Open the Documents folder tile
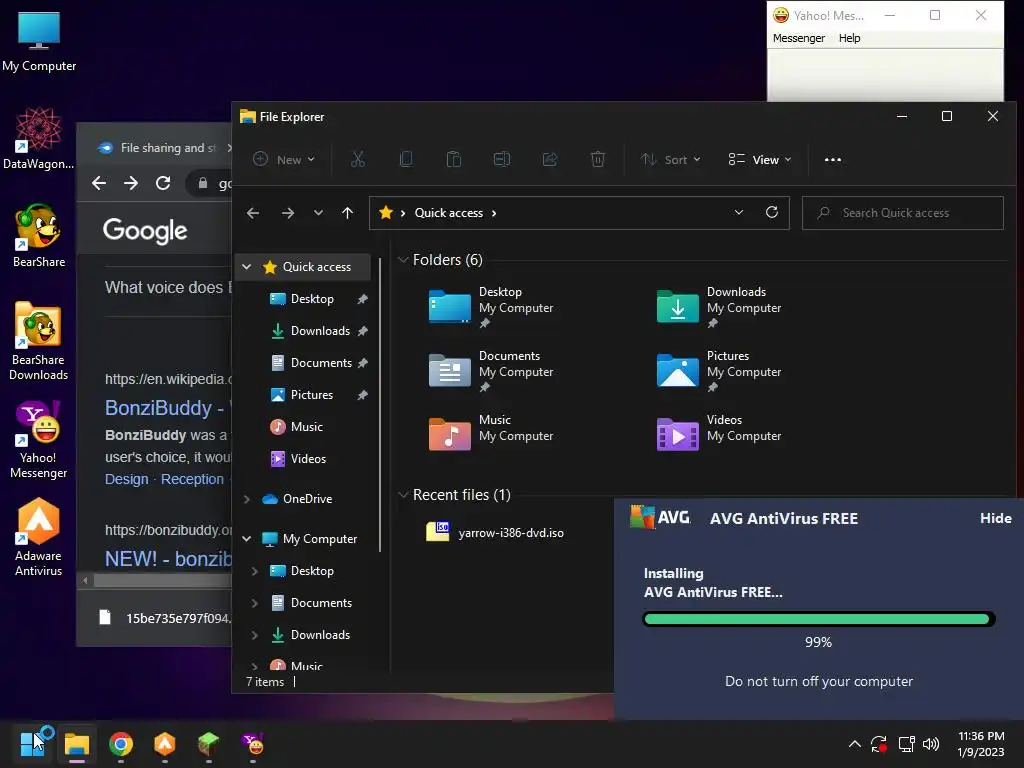Image resolution: width=1024 pixels, height=768 pixels. 491,371
